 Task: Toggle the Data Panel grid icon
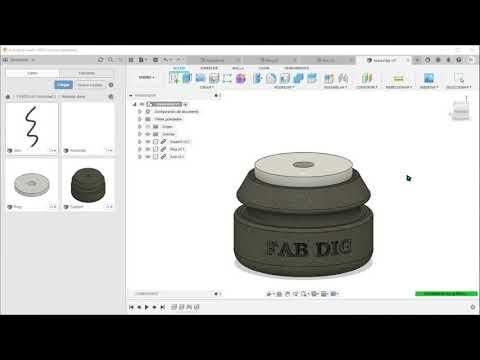click(x=131, y=60)
